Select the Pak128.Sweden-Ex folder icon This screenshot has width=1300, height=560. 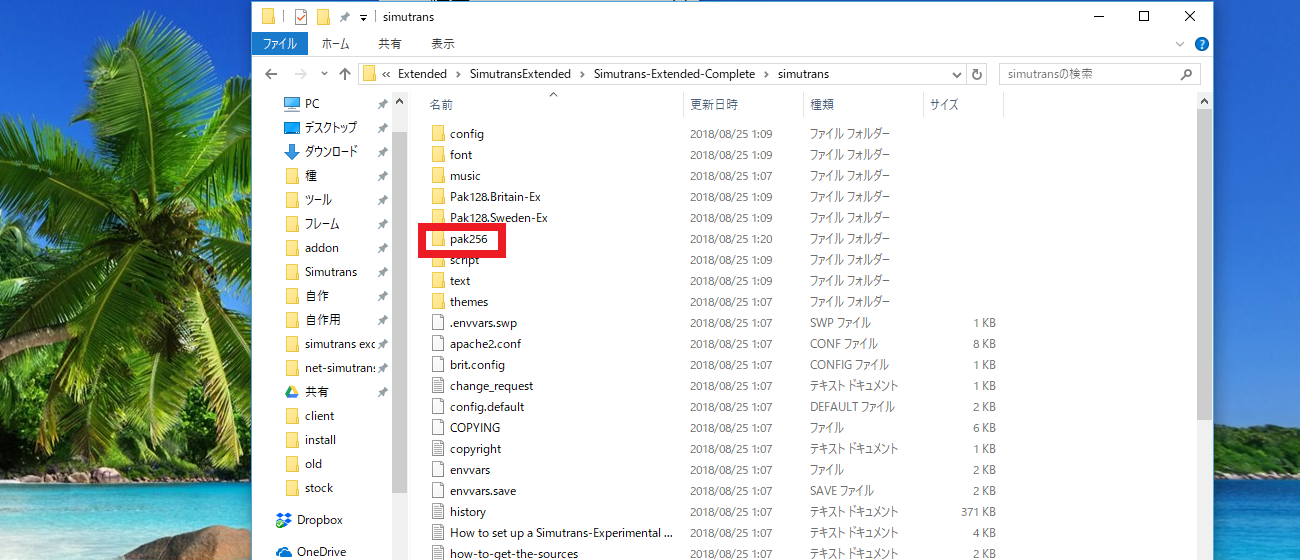point(437,218)
